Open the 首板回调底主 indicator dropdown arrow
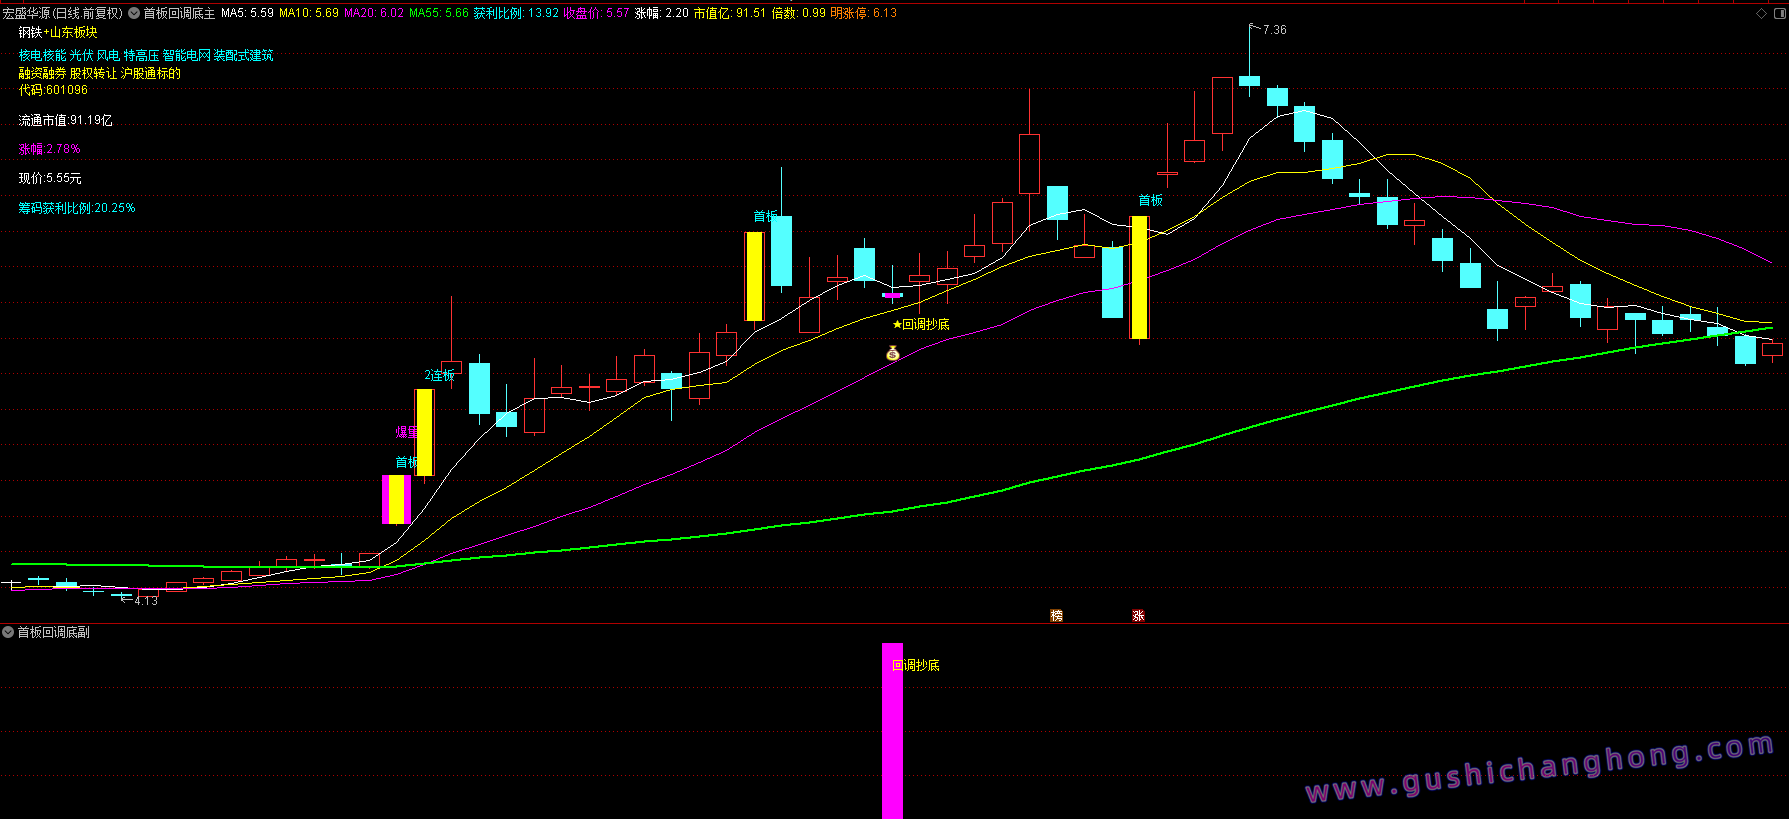 [134, 14]
